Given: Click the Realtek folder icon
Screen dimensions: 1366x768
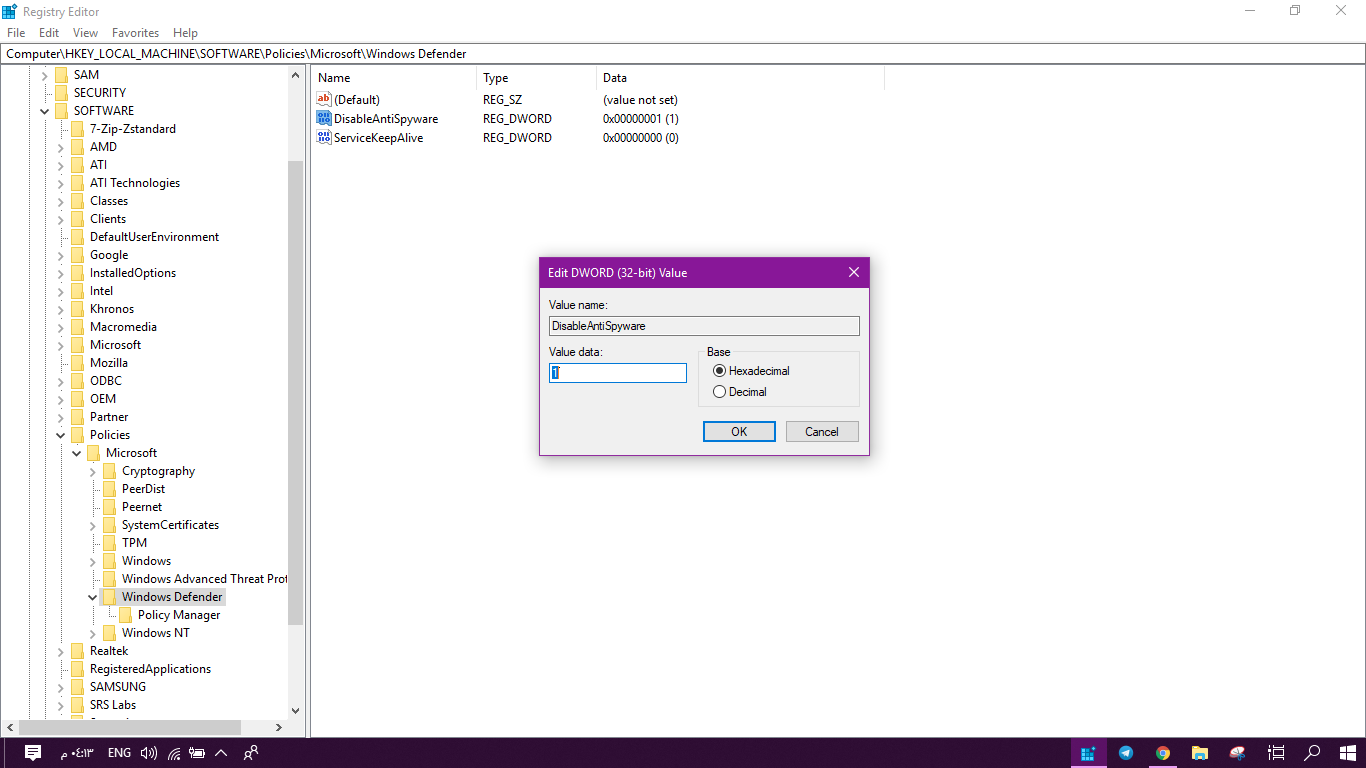Looking at the screenshot, I should pos(77,651).
